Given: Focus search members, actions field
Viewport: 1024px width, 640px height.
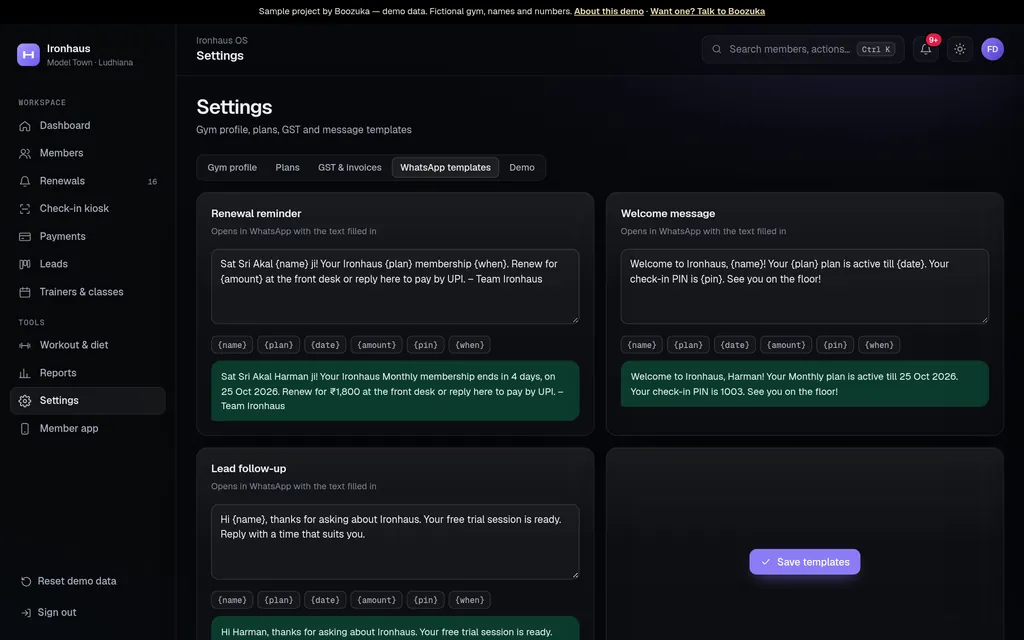Looking at the screenshot, I should 803,49.
